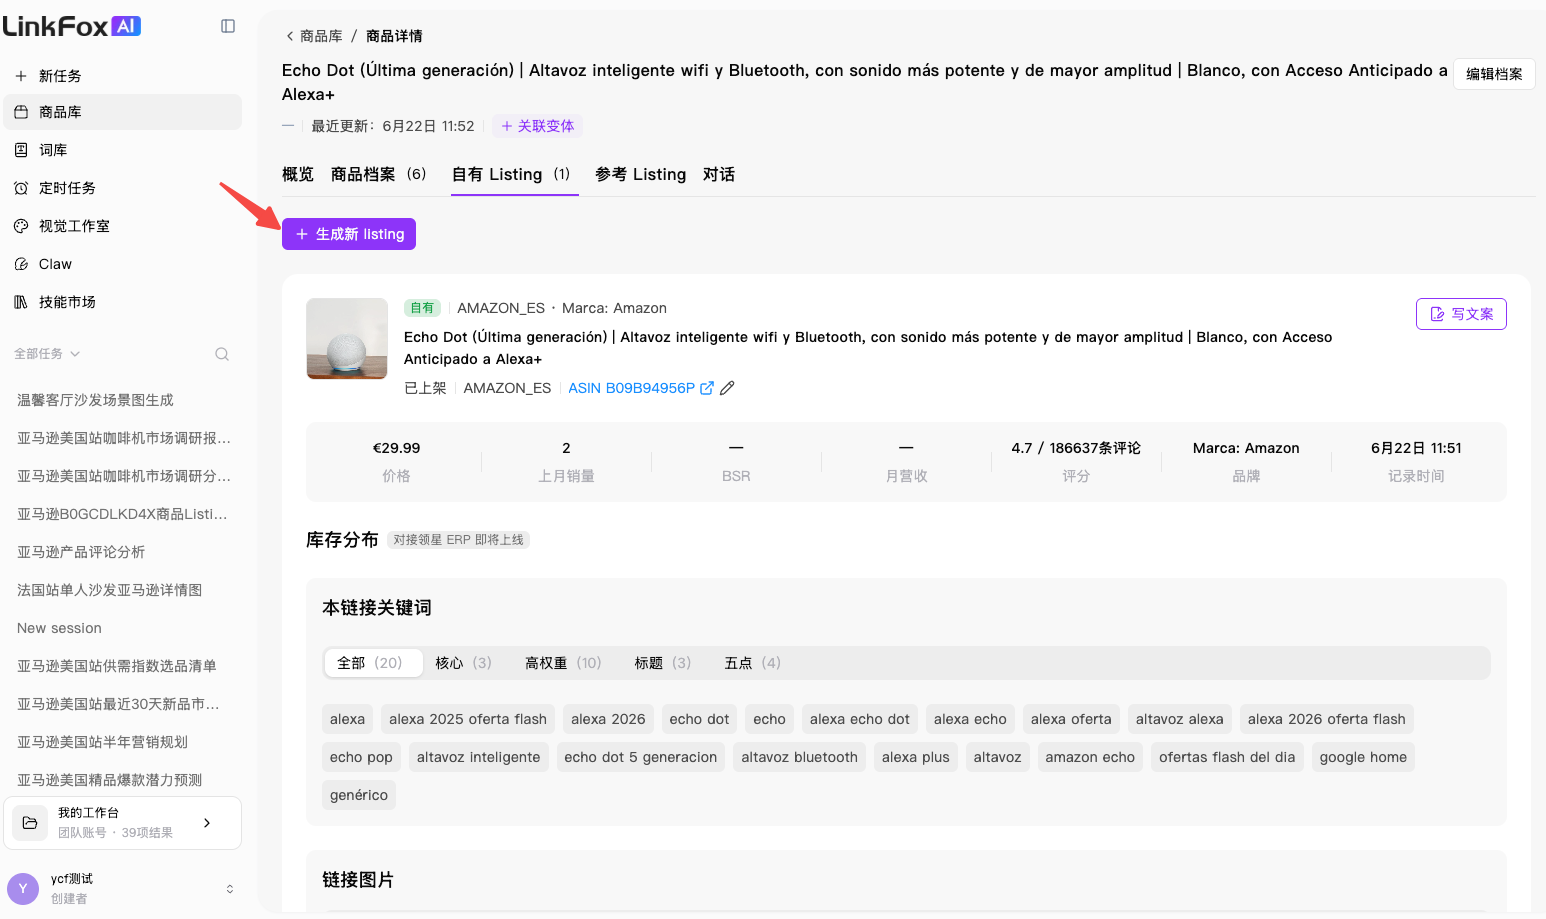Click the 写文案 button
The height and width of the screenshot is (919, 1546).
pos(1461,314)
